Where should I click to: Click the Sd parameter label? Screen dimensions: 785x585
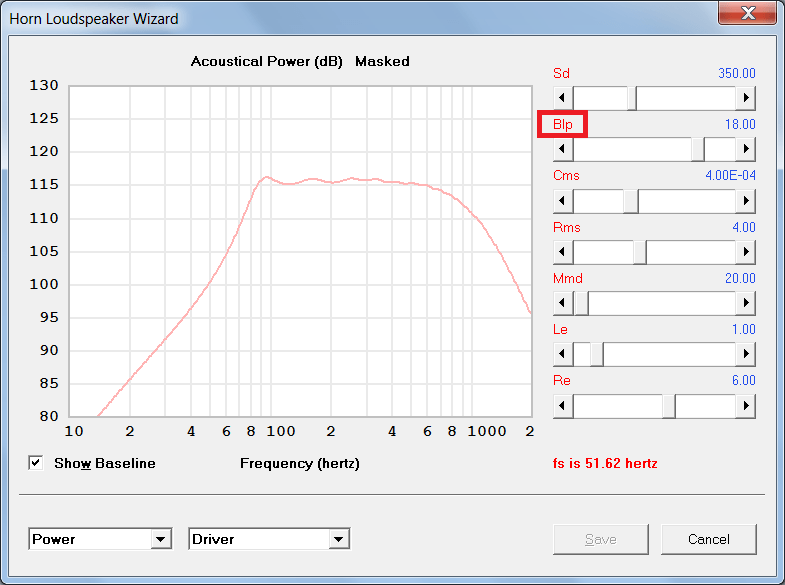(x=561, y=73)
